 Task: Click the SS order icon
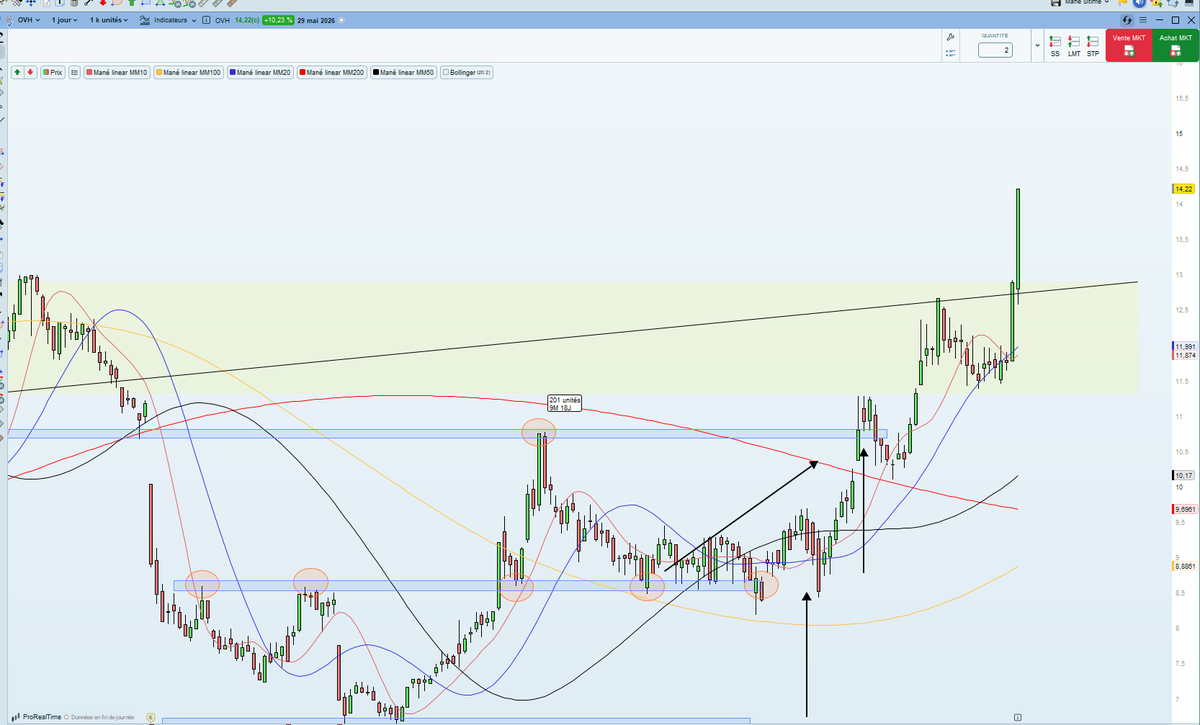pos(1055,47)
